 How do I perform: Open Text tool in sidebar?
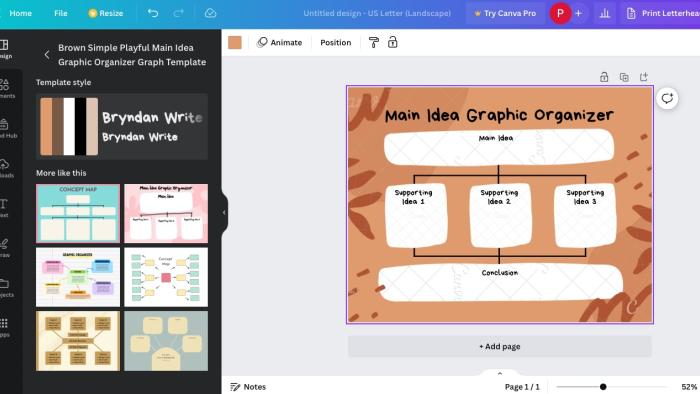tap(4, 207)
